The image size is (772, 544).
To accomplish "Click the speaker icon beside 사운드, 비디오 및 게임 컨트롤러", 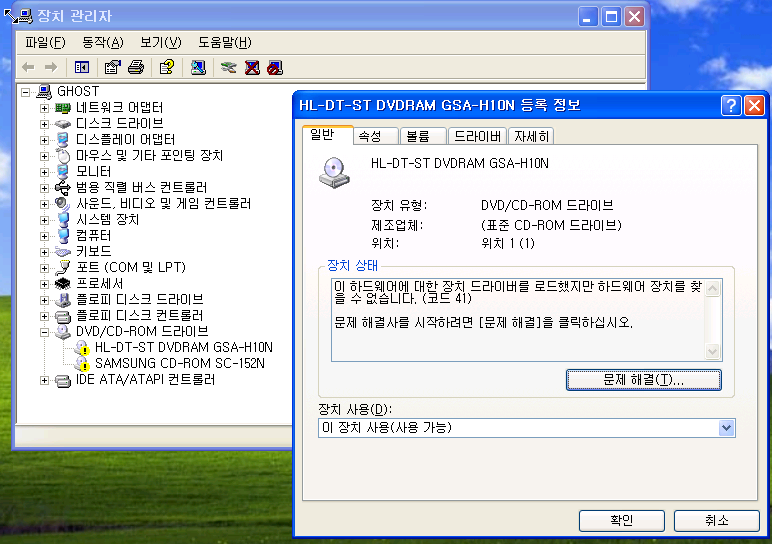I will click(x=63, y=203).
